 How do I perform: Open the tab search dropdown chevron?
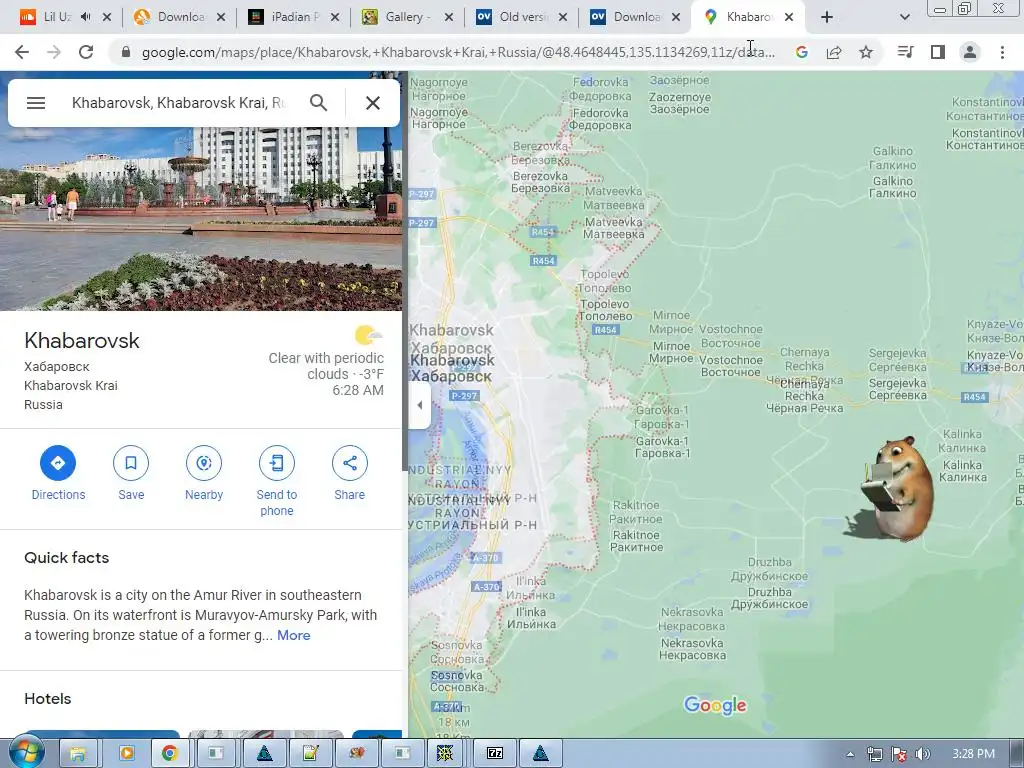pos(904,17)
